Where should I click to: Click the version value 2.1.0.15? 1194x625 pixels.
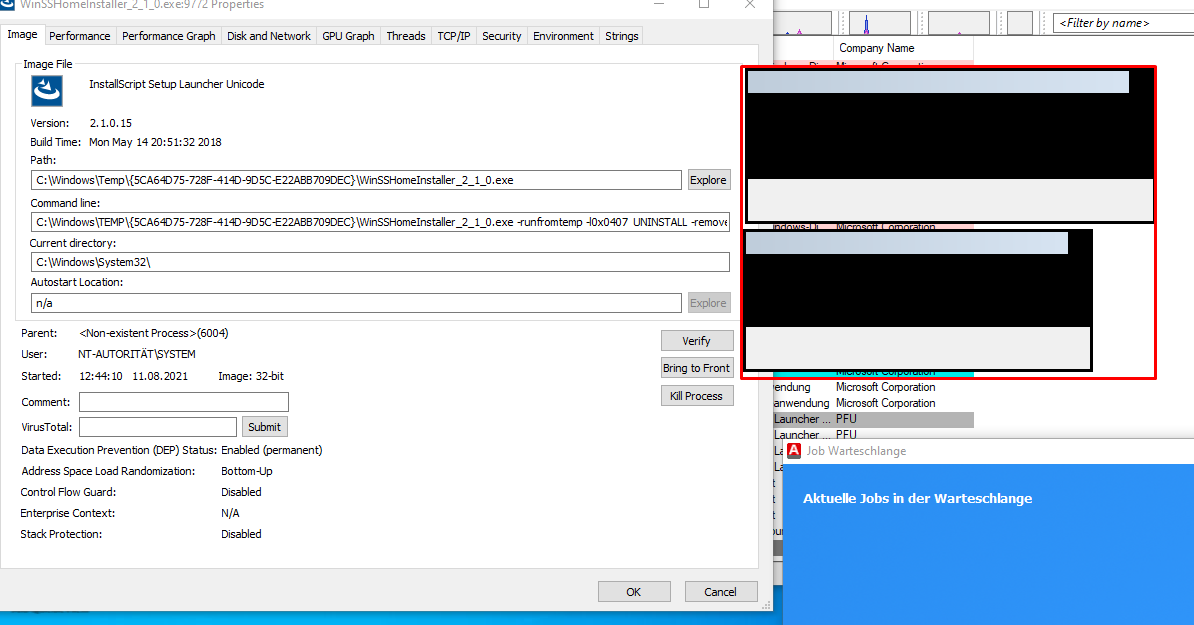[111, 123]
